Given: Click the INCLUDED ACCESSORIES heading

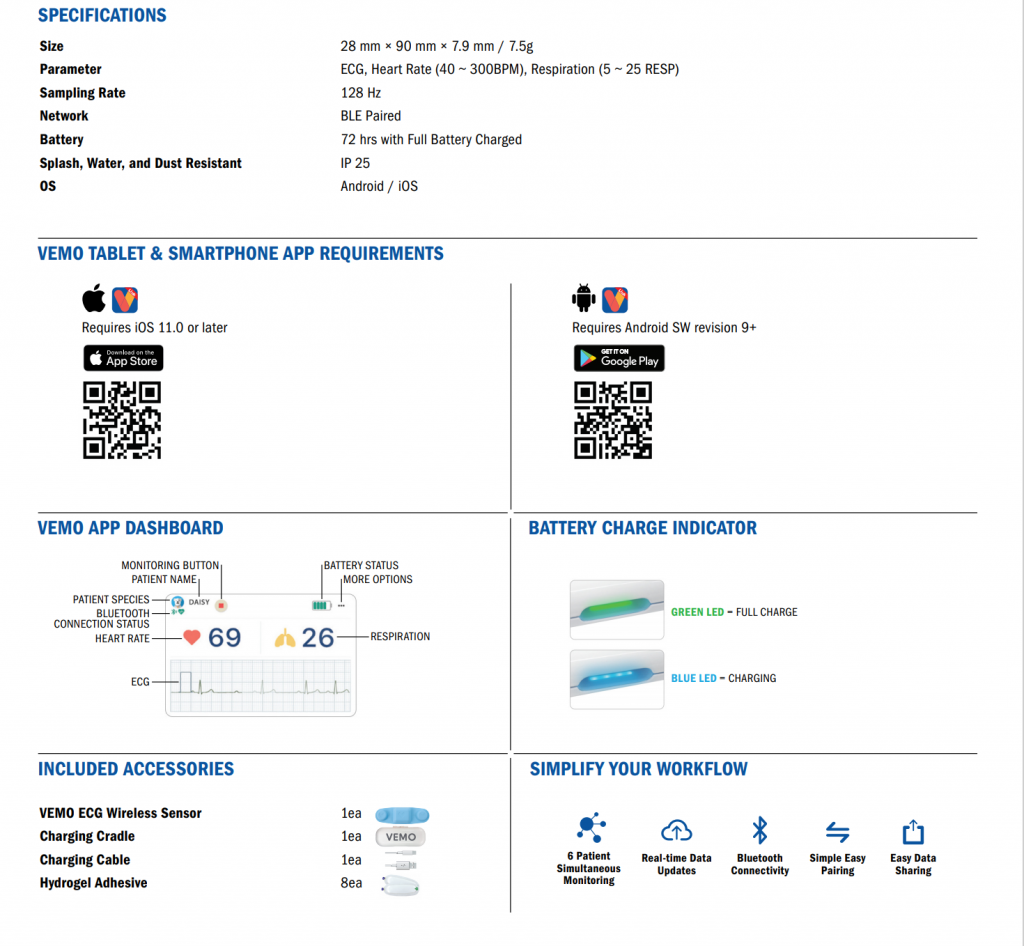Looking at the screenshot, I should pos(136,768).
